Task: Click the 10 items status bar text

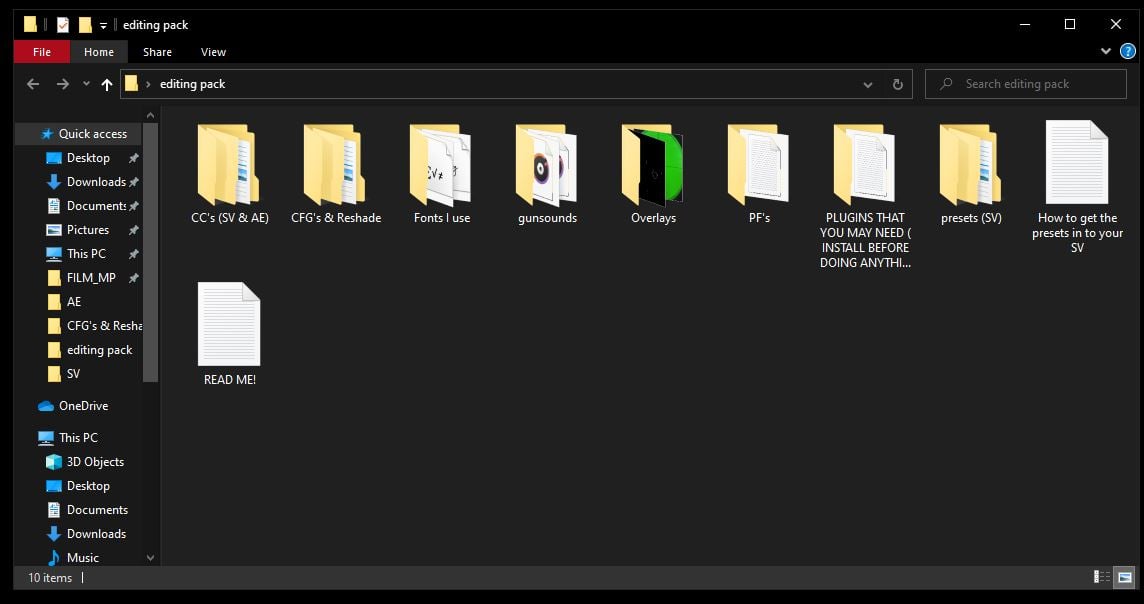Action: pyautogui.click(x=50, y=578)
